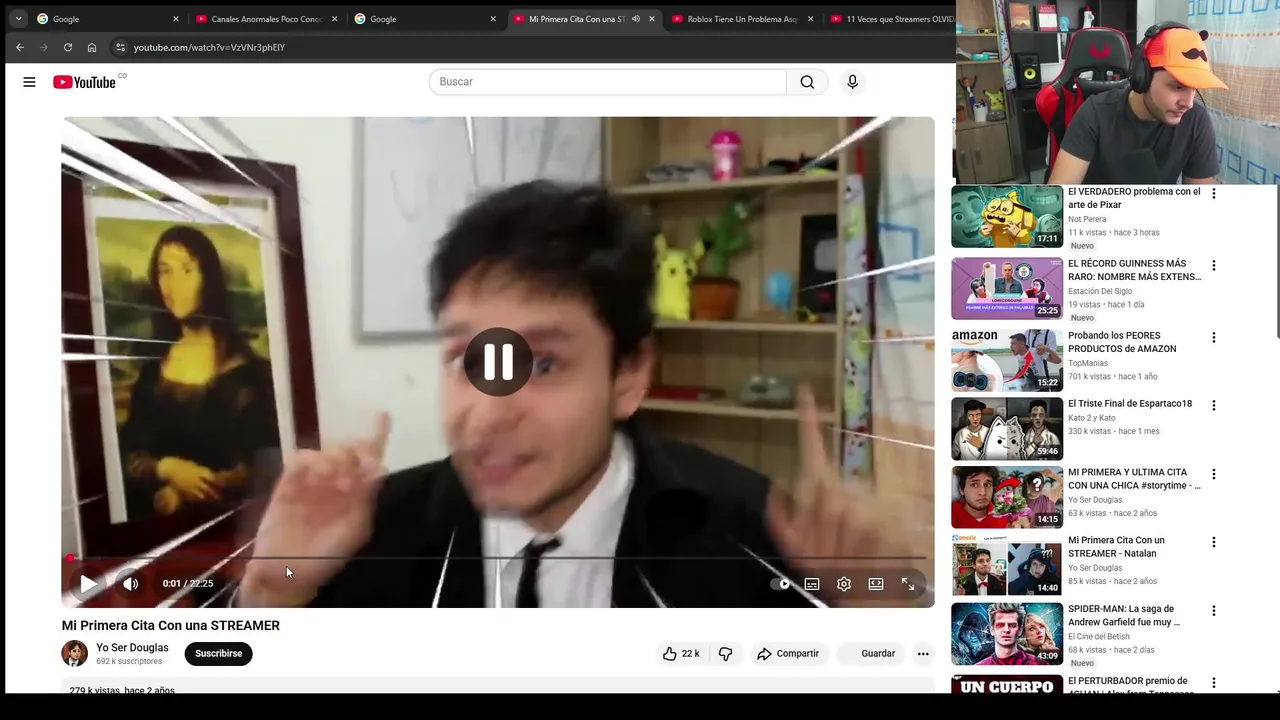Image resolution: width=1280 pixels, height=720 pixels.
Task: Start voice search with the microphone
Action: (x=852, y=82)
